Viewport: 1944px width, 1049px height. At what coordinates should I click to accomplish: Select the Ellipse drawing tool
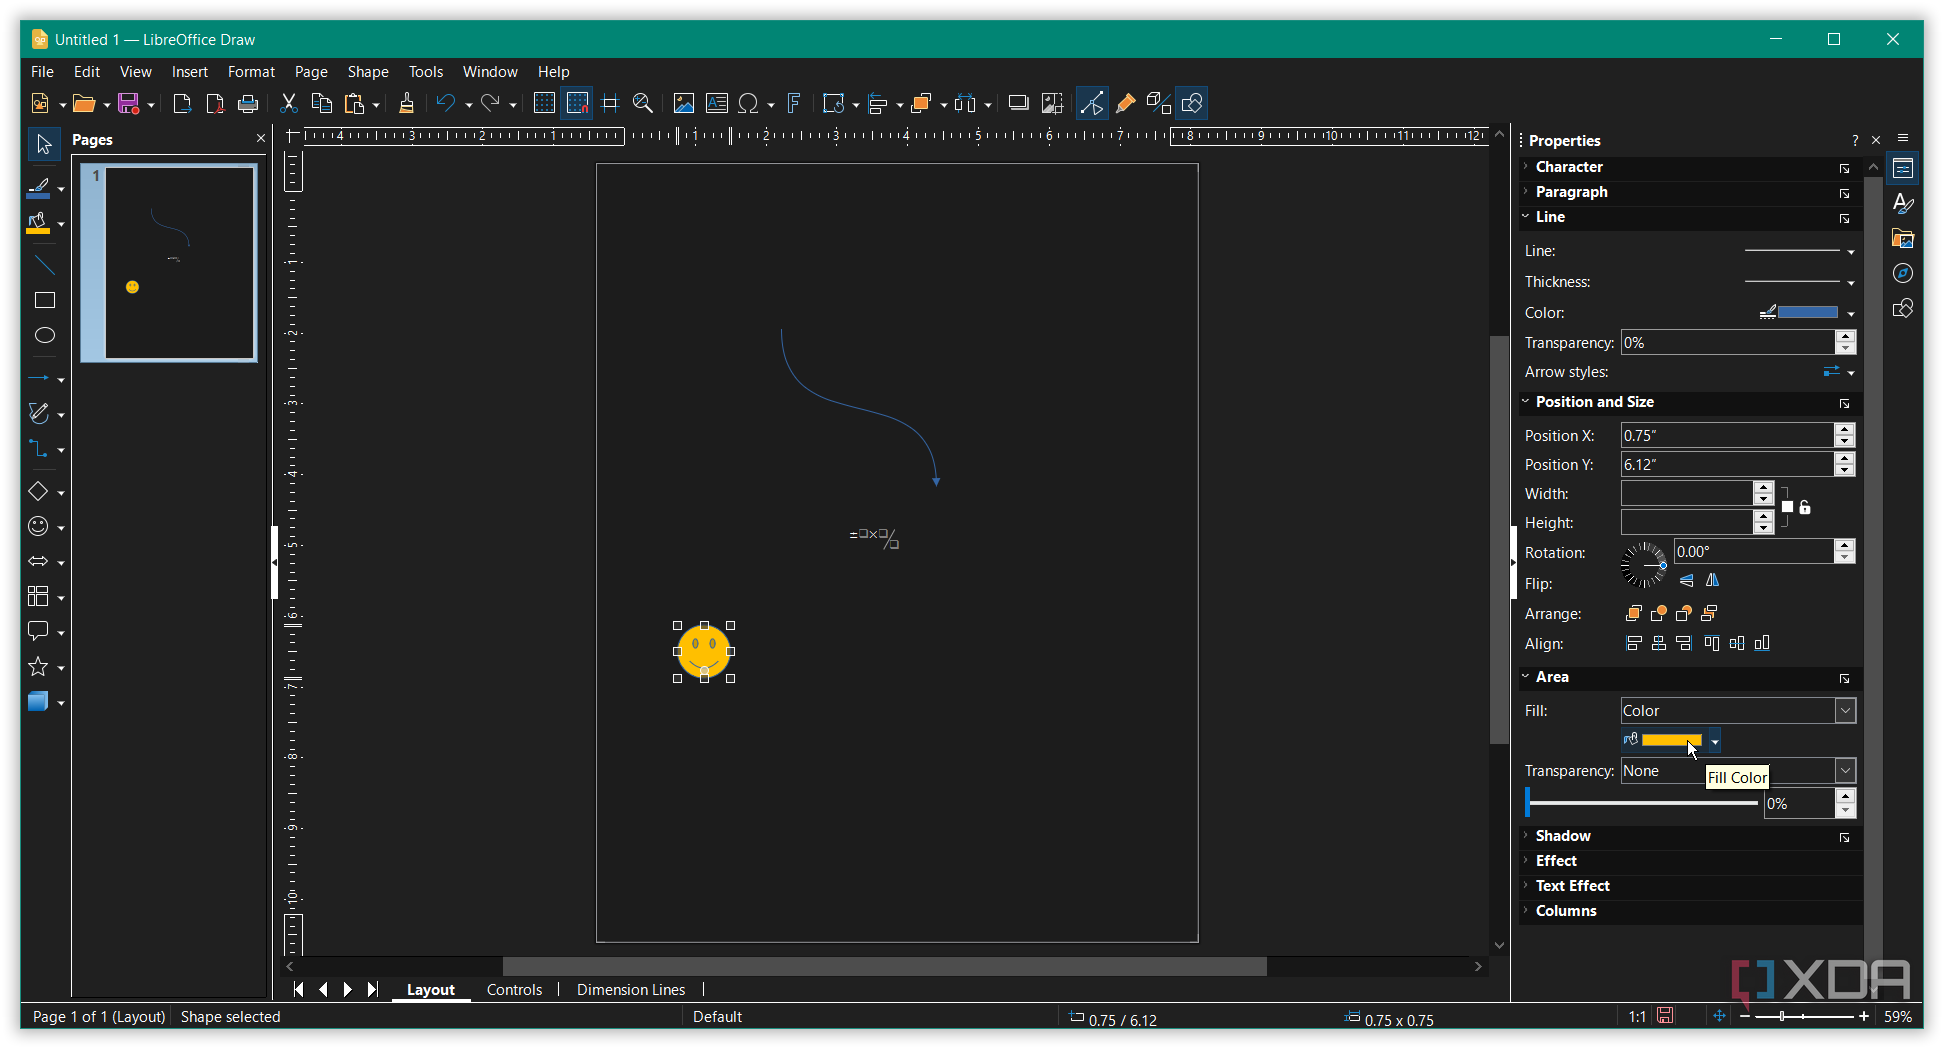44,336
